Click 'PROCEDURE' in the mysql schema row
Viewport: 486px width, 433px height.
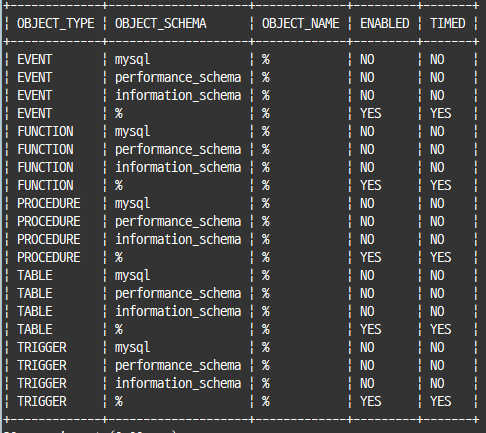pyautogui.click(x=49, y=204)
